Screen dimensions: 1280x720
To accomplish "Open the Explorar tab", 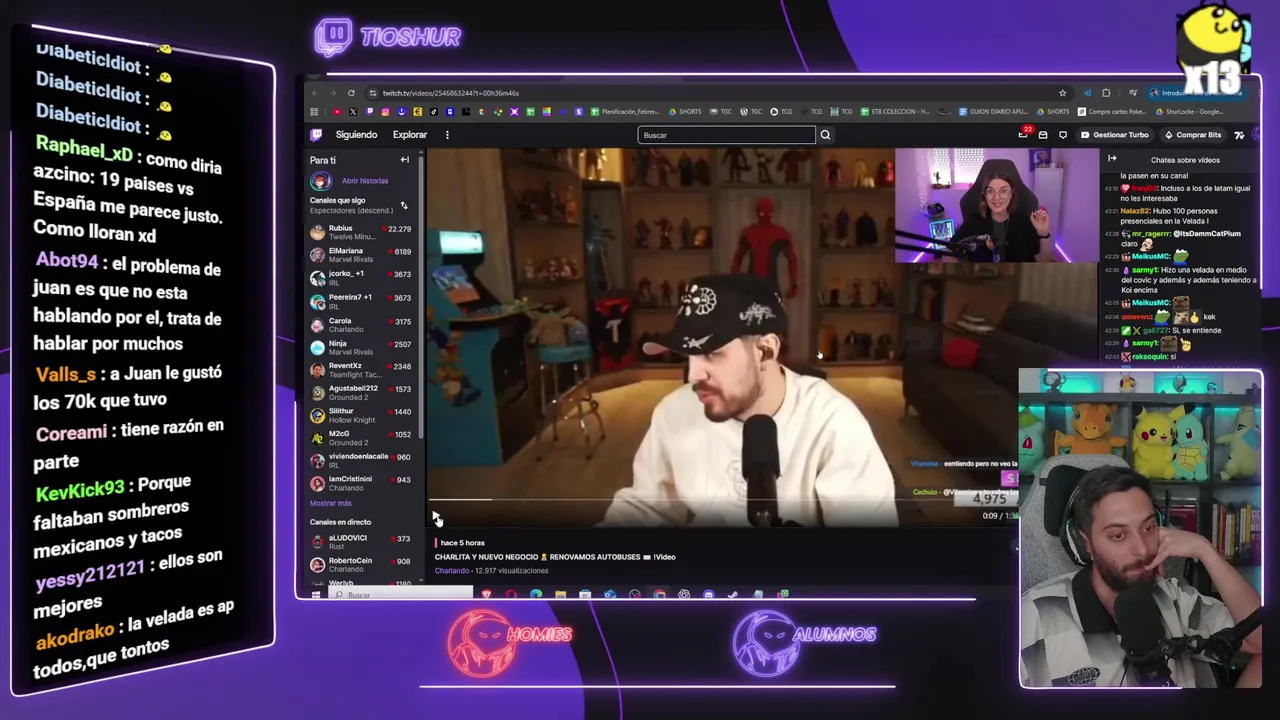I will 410,135.
